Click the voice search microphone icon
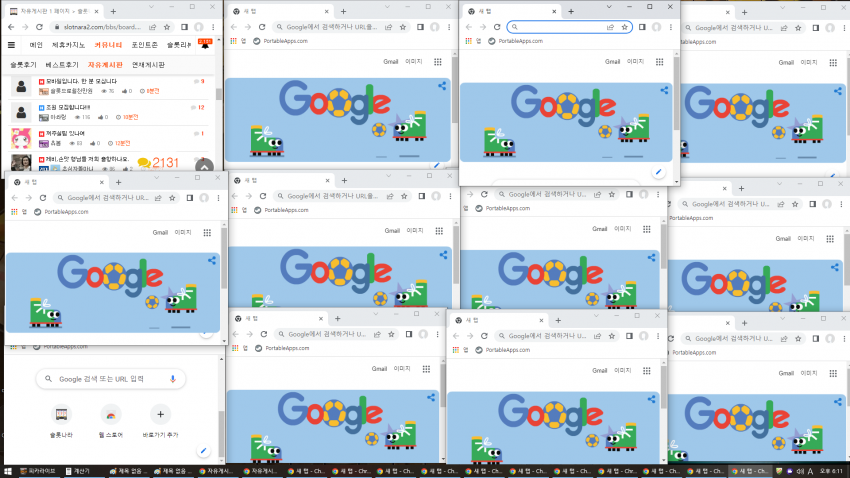Image resolution: width=850 pixels, height=478 pixels. coord(173,379)
